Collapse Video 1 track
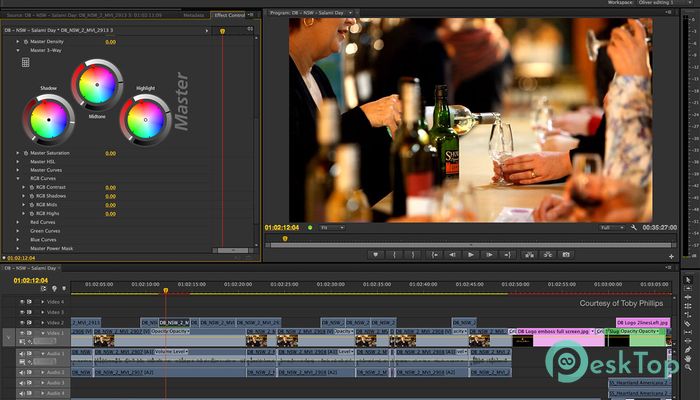700x400 pixels. pos(43,333)
